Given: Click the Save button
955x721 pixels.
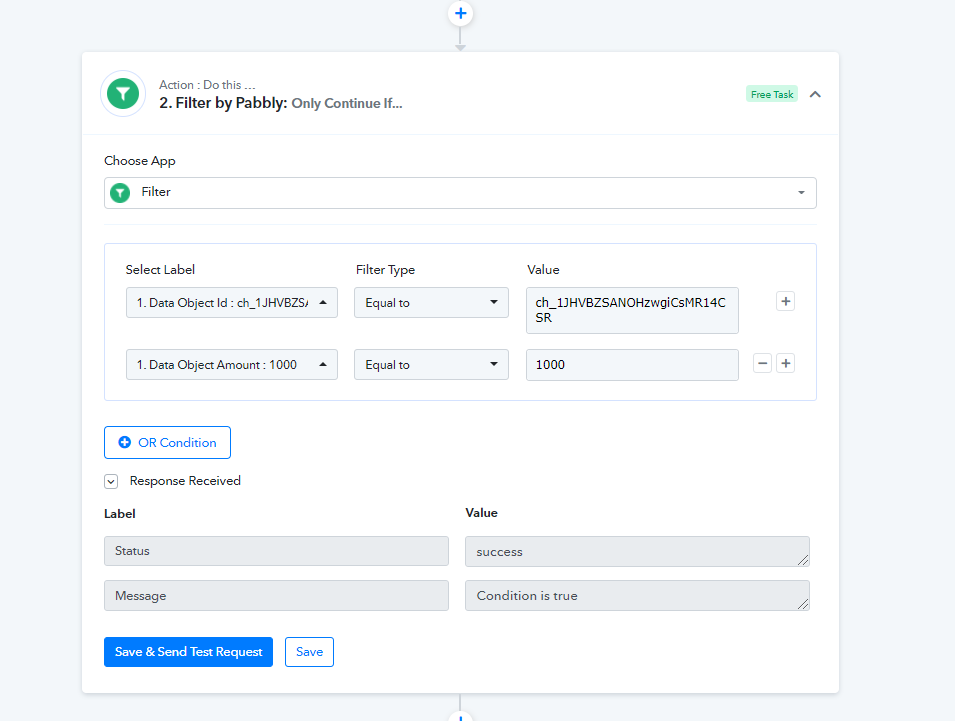Looking at the screenshot, I should pos(309,652).
